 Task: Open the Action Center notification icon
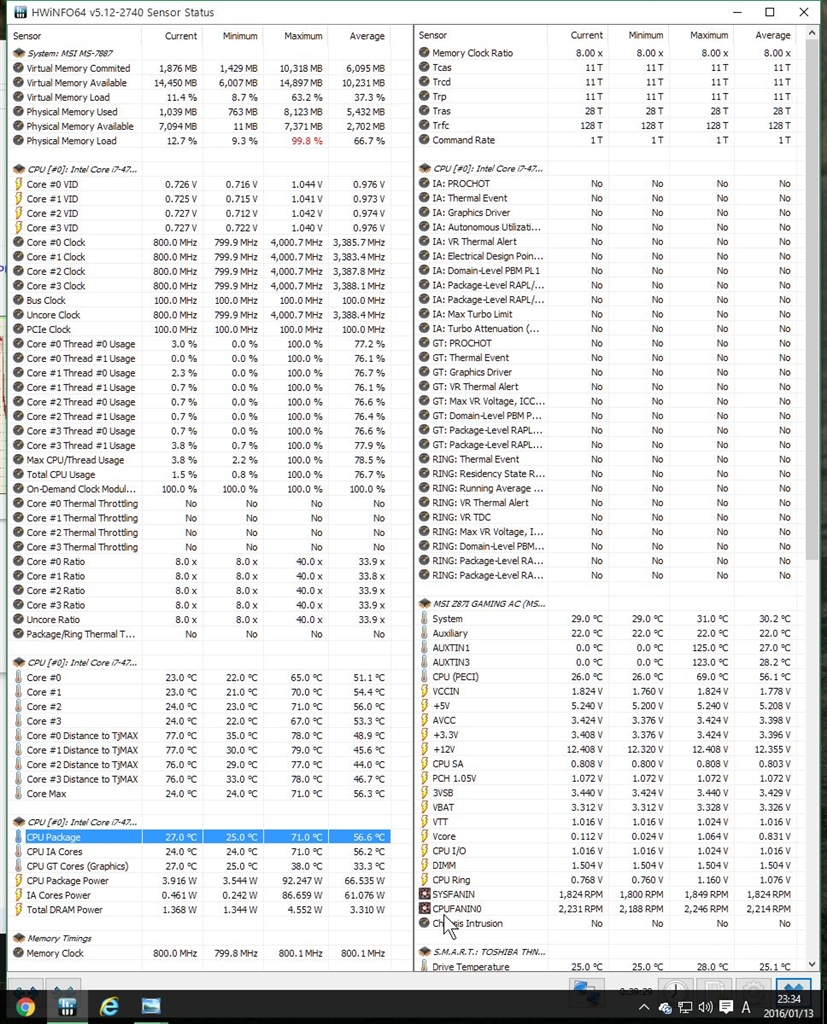726,1007
